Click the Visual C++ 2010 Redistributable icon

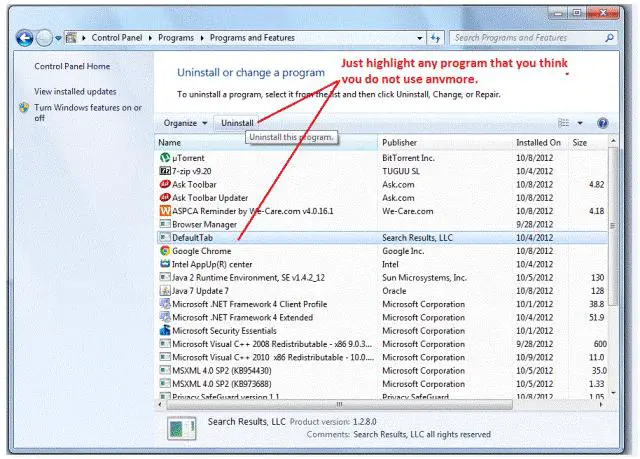165,357
